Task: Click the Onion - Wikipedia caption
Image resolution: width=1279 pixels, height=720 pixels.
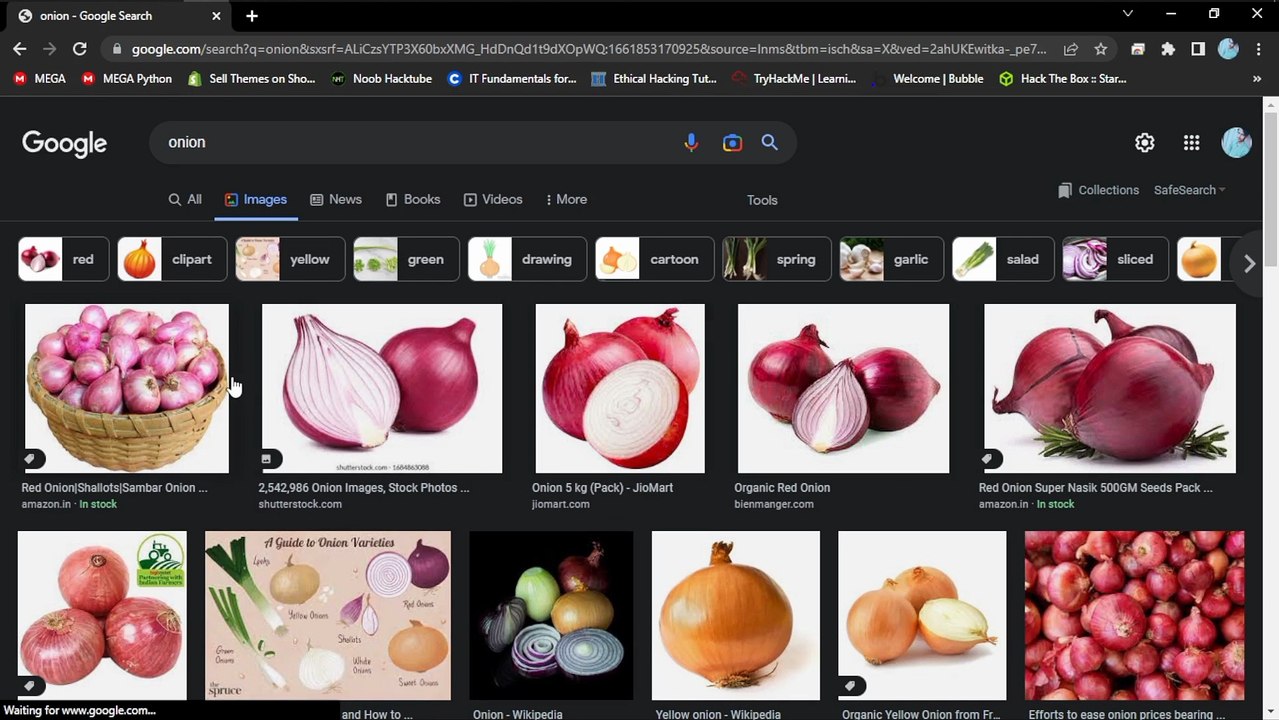Action: [518, 714]
